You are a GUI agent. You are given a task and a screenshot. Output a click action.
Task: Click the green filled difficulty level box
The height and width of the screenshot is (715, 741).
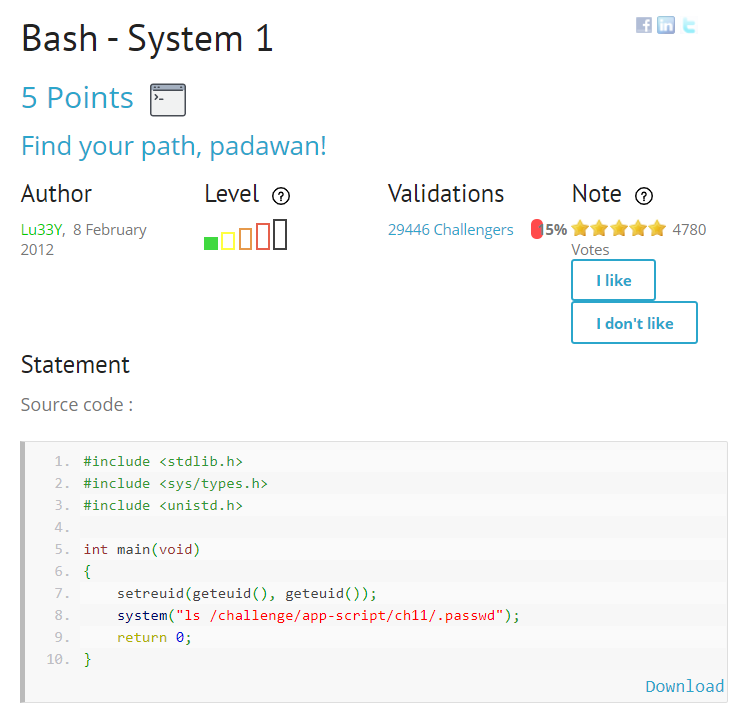[211, 243]
